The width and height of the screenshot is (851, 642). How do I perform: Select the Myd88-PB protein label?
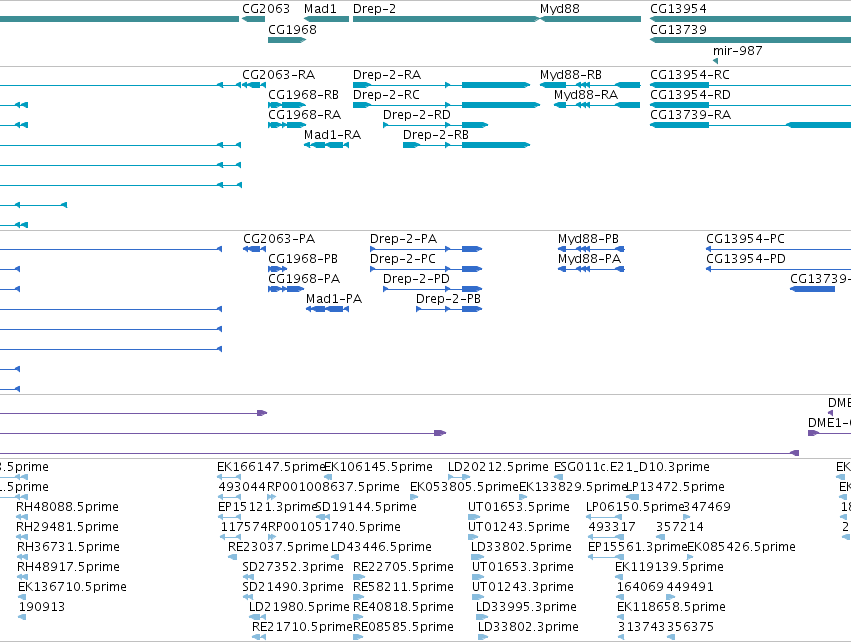[x=588, y=239]
